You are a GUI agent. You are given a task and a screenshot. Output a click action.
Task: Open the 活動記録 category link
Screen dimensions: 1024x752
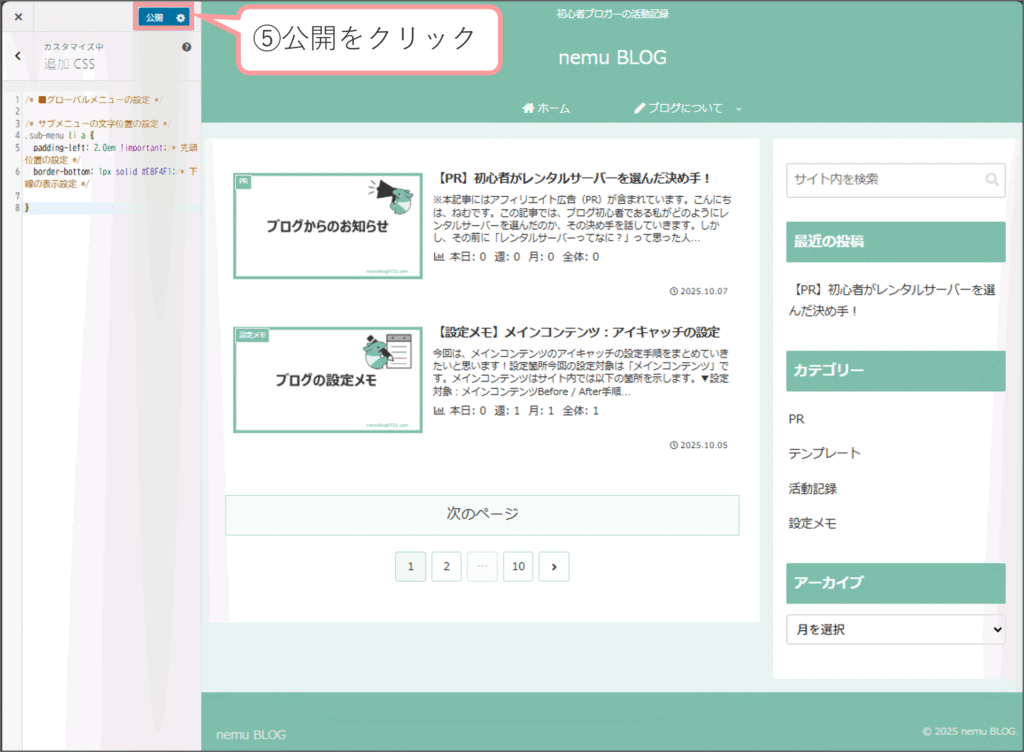tap(812, 488)
